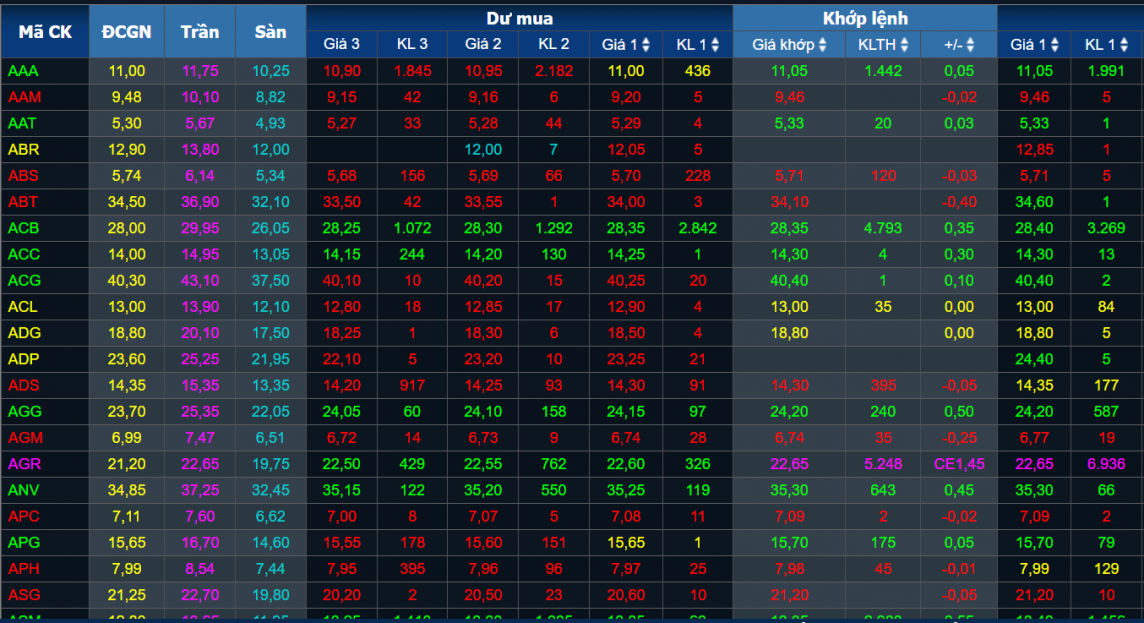Sort by the rightmost Giá 1 column
Screen dimensions: 1144x623
click(1056, 45)
